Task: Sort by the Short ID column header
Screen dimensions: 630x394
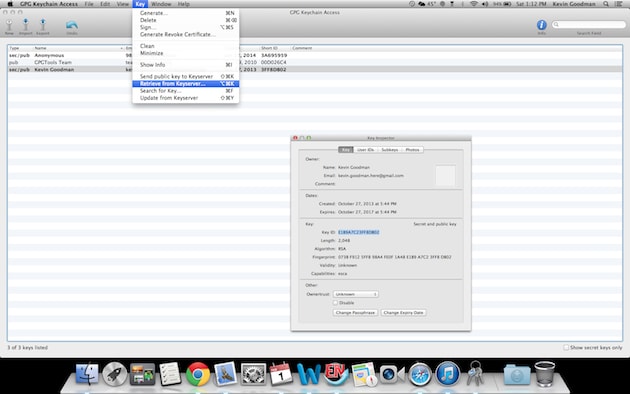Action: pos(274,48)
